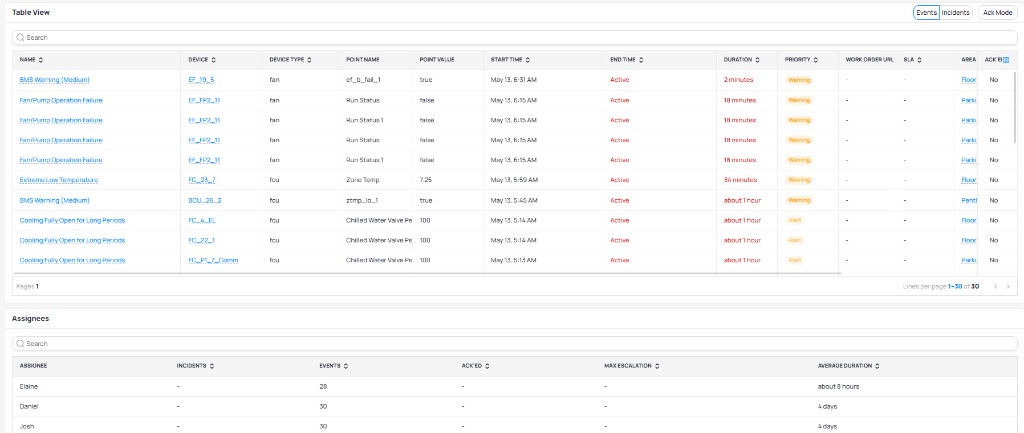Enable Ack Mode
1024x433 pixels.
pos(997,12)
